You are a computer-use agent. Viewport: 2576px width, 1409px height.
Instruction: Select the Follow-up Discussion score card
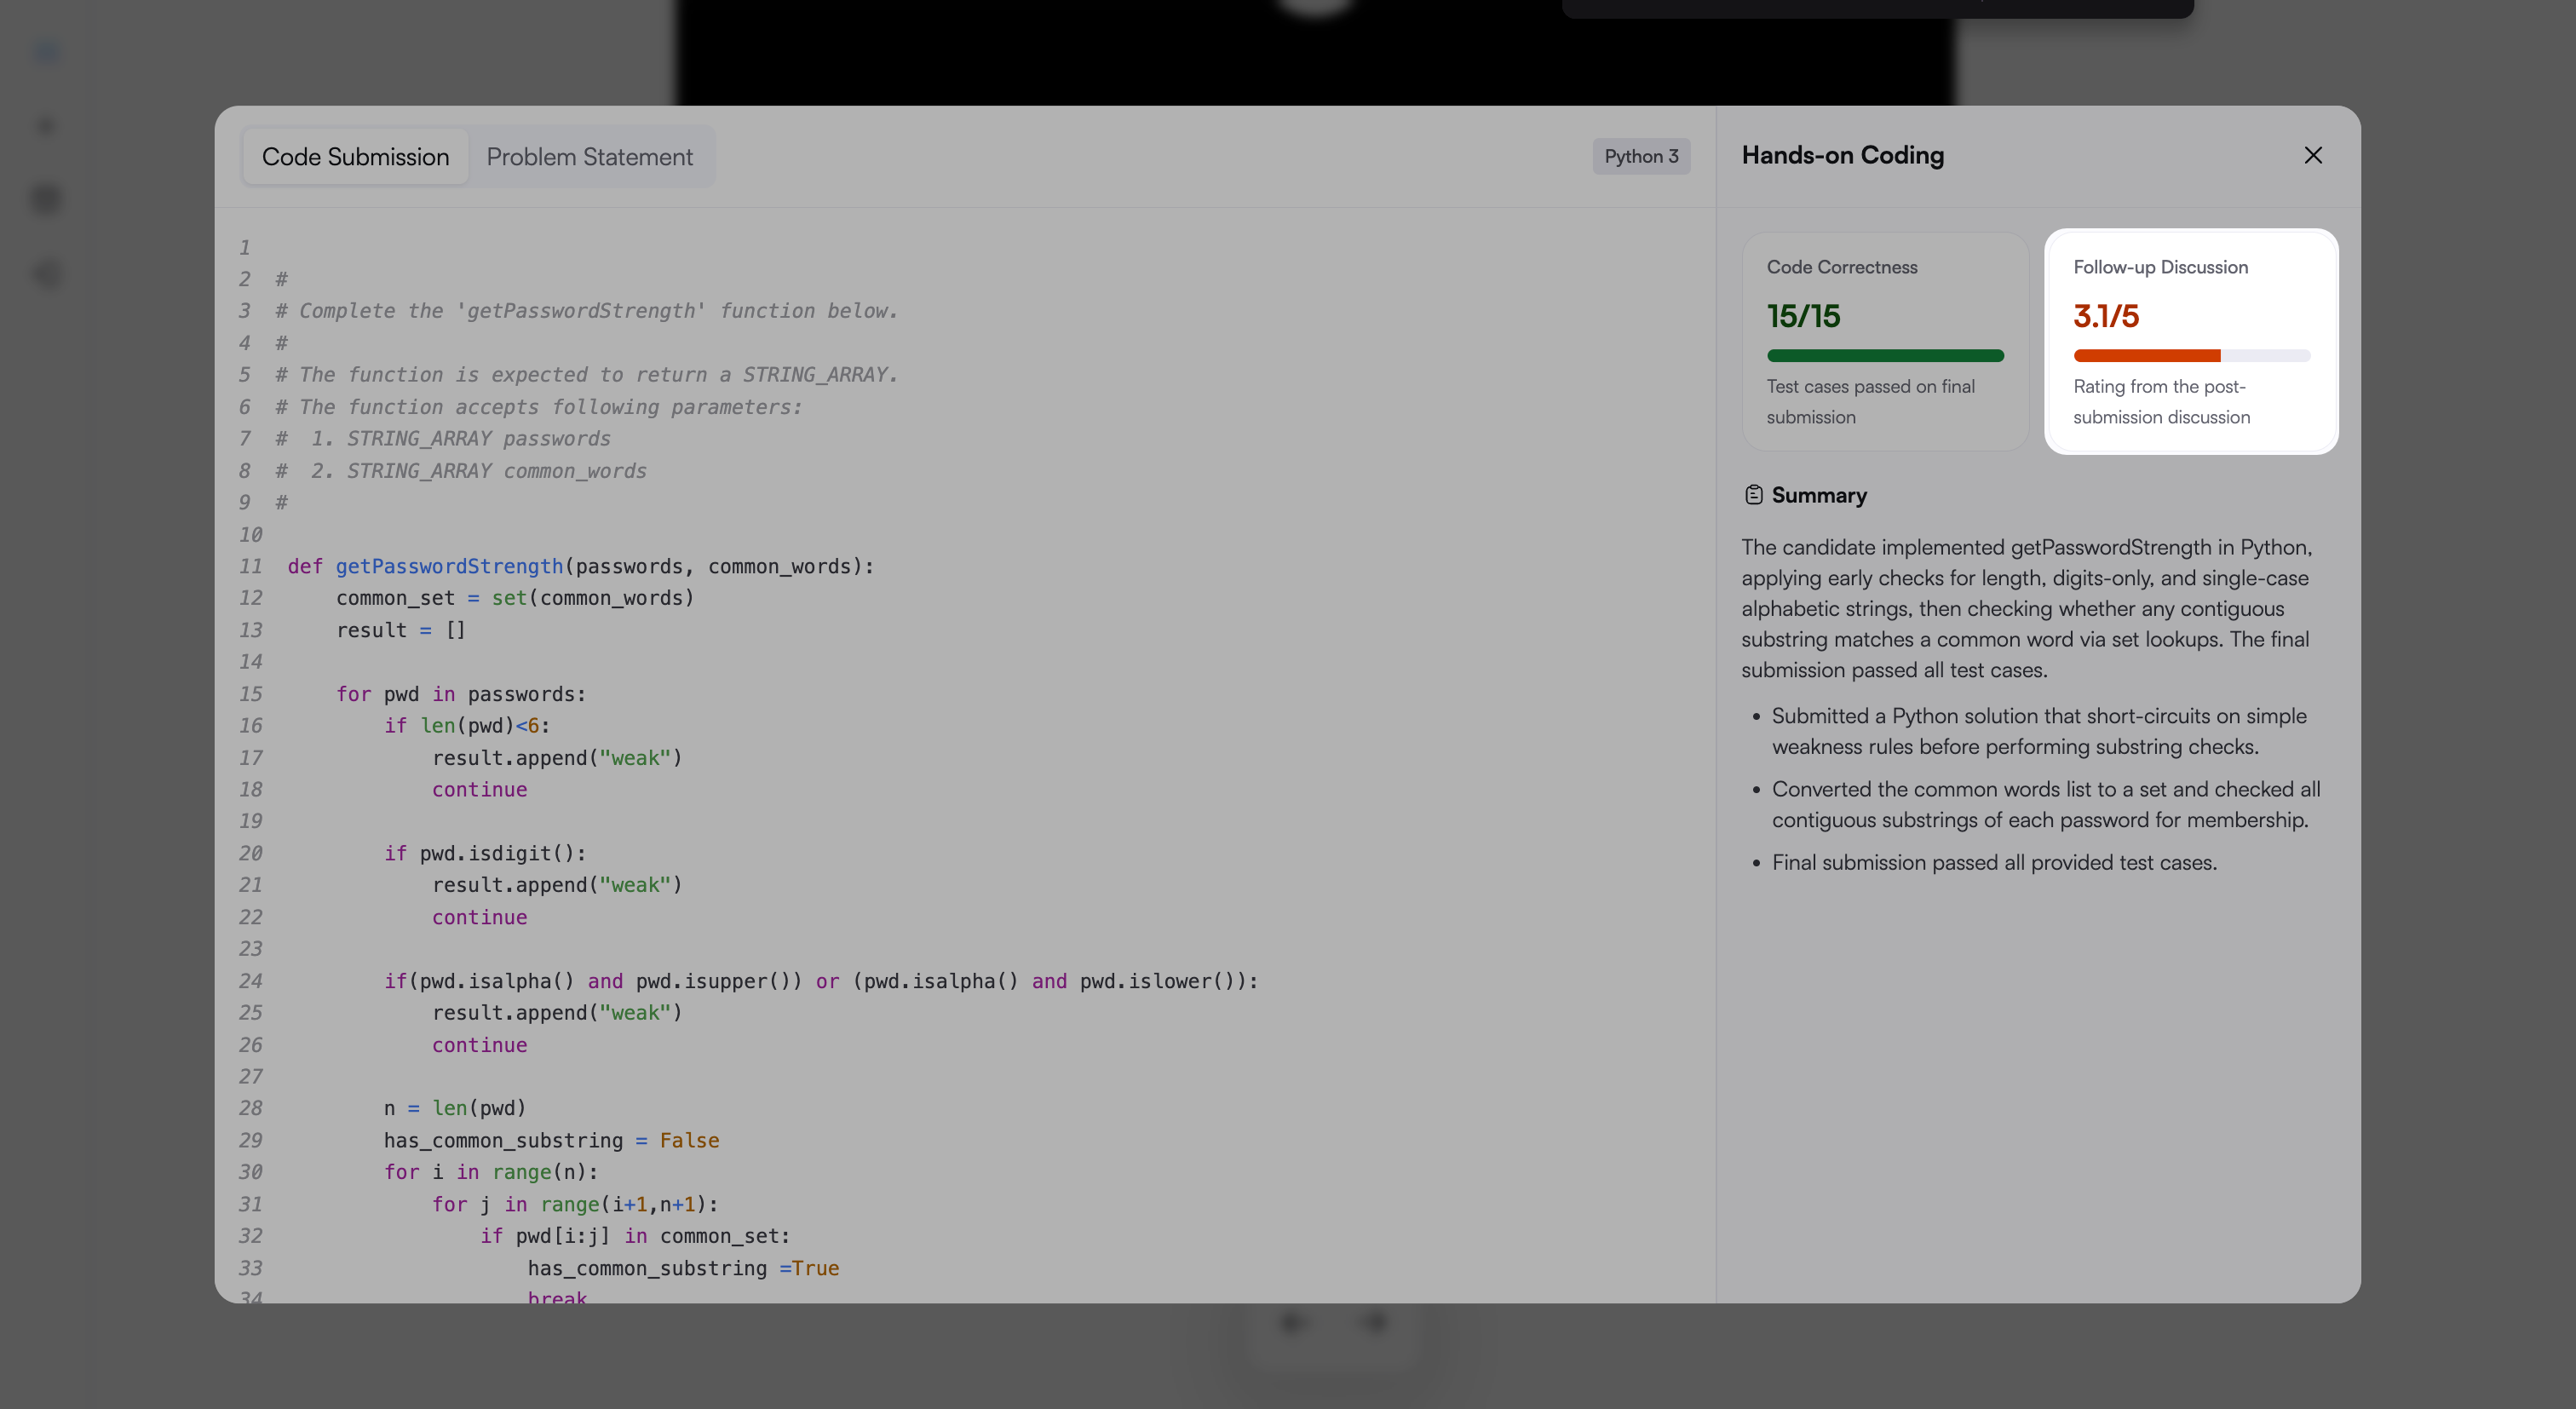(2191, 341)
